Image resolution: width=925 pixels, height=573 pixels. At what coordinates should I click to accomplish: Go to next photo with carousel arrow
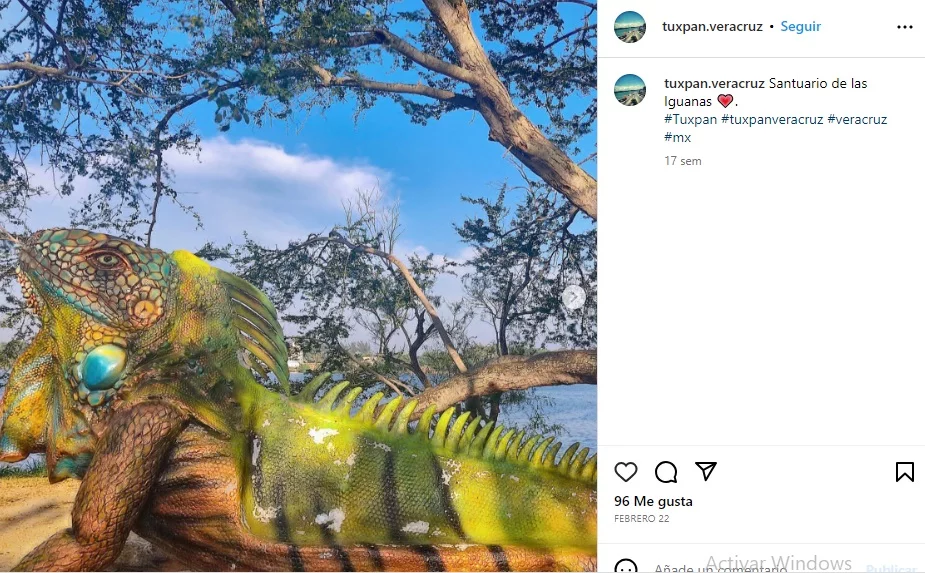tap(574, 297)
